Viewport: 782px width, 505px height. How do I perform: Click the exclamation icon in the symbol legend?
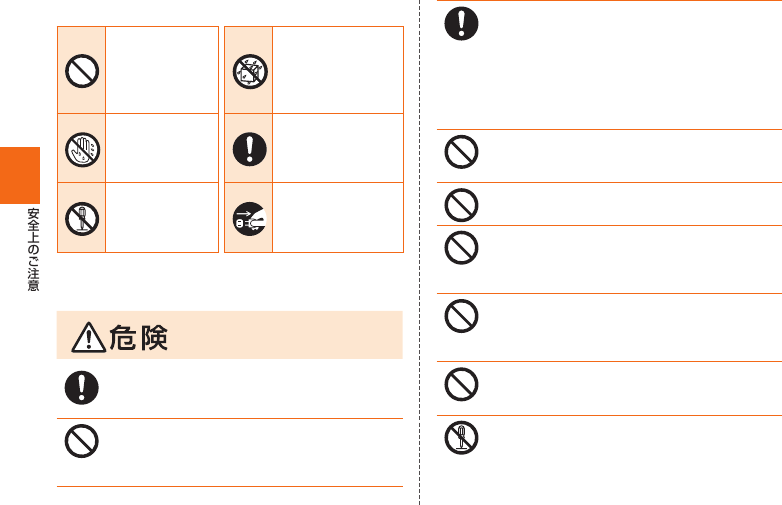(245, 149)
